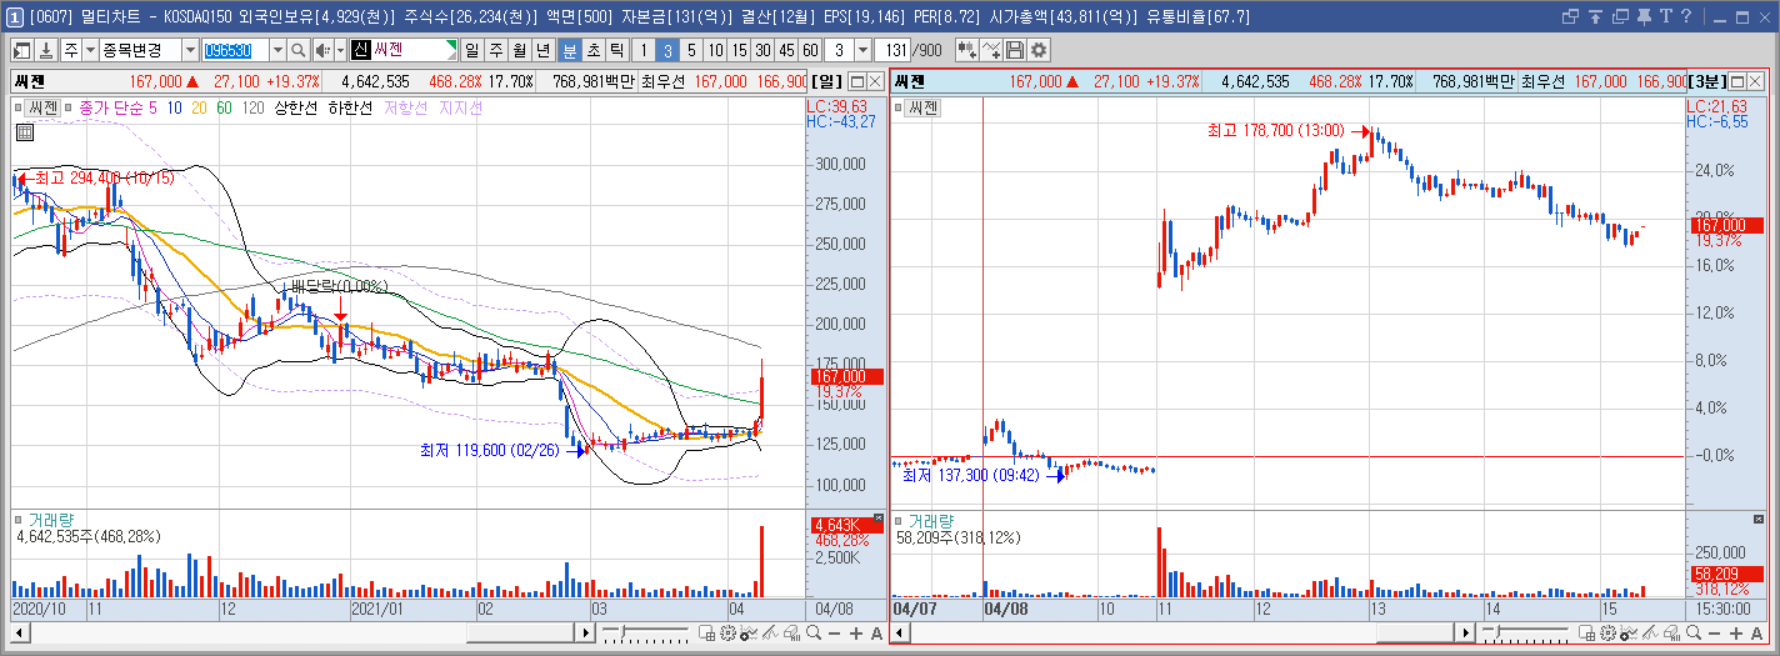Select the highlighted 3 minute interval button
1780x656 pixels.
tap(667, 50)
